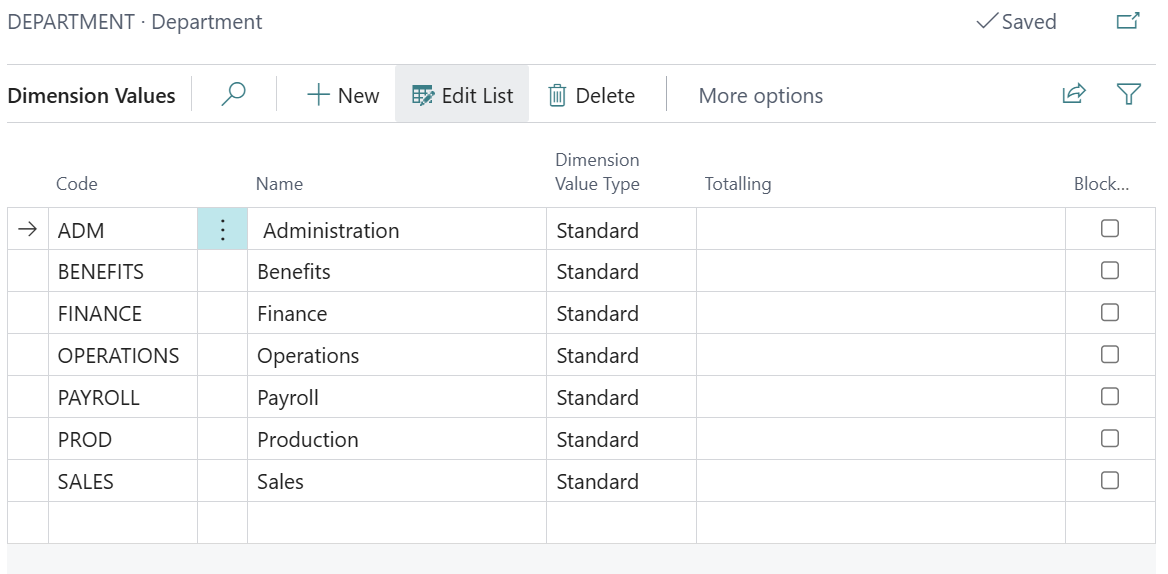Image resolution: width=1168 pixels, height=574 pixels.
Task: Click the Operations name cell
Action: coord(397,355)
